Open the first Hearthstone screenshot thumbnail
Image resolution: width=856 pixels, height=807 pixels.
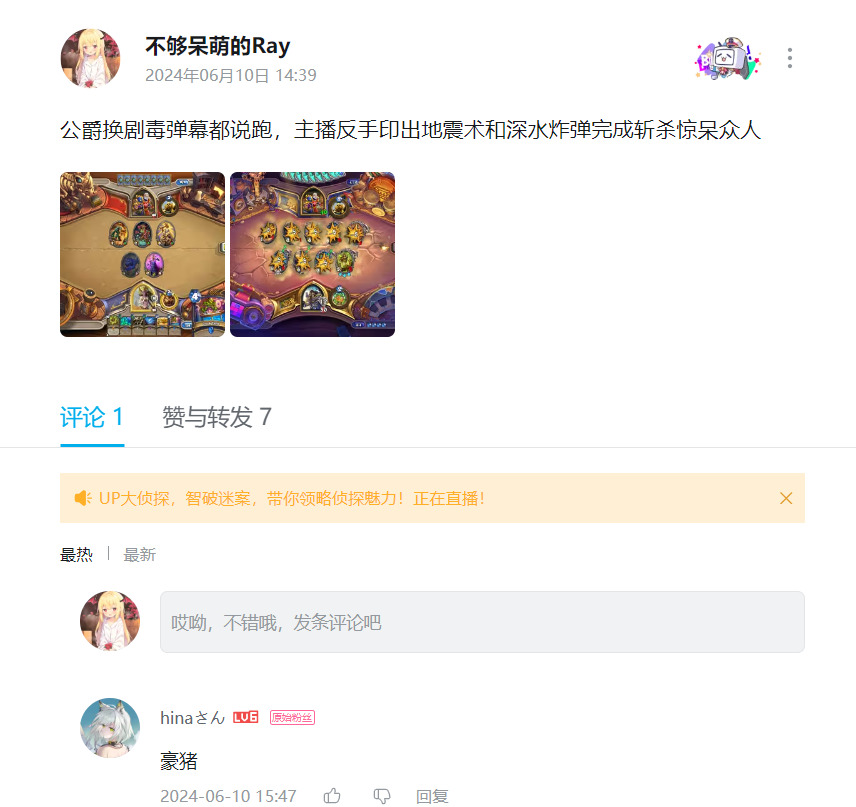(142, 254)
